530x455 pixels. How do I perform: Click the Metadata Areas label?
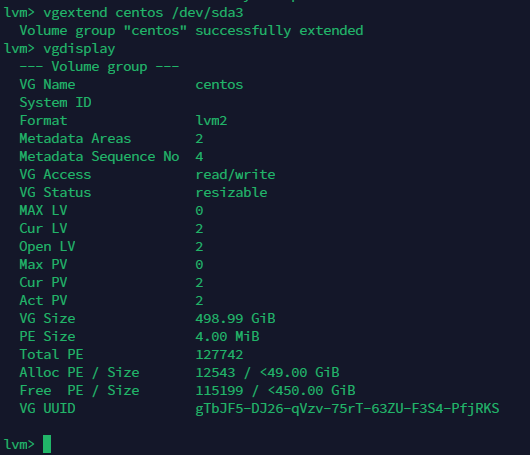point(75,139)
